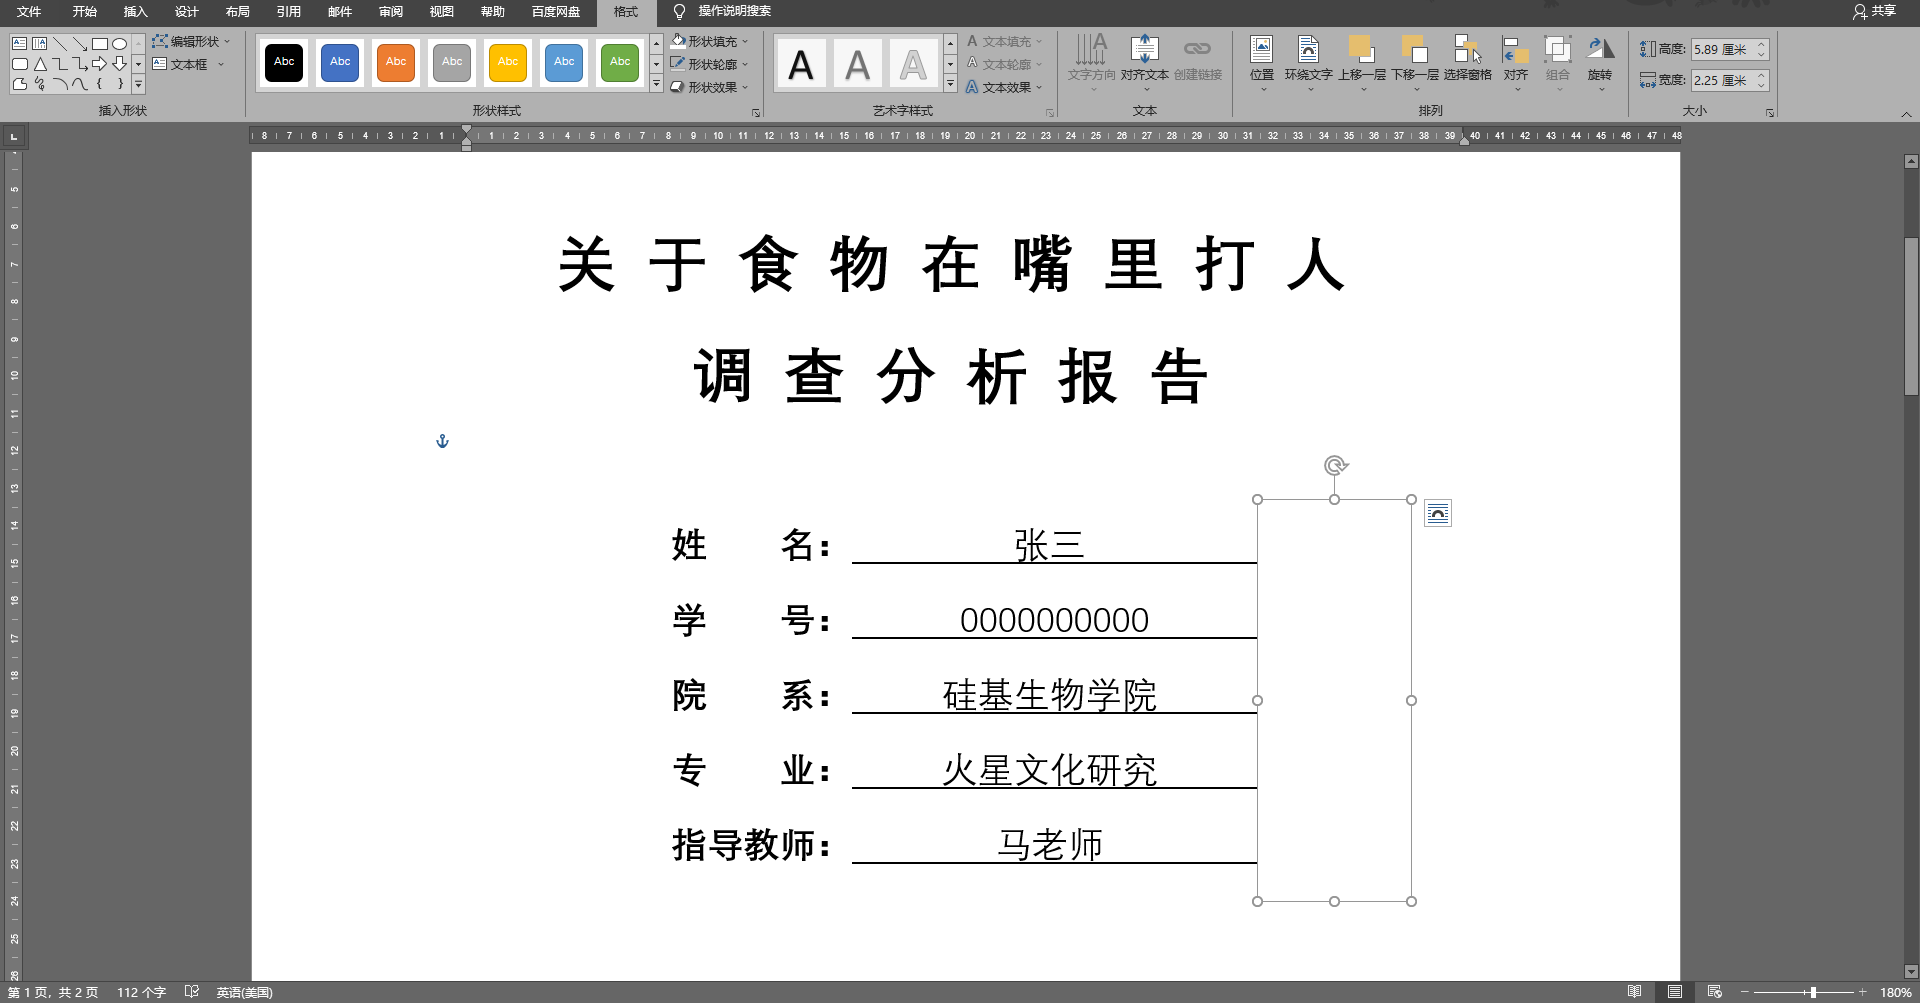This screenshot has height=1003, width=1920.
Task: Click the layout options icon beside shape
Action: [x=1438, y=513]
